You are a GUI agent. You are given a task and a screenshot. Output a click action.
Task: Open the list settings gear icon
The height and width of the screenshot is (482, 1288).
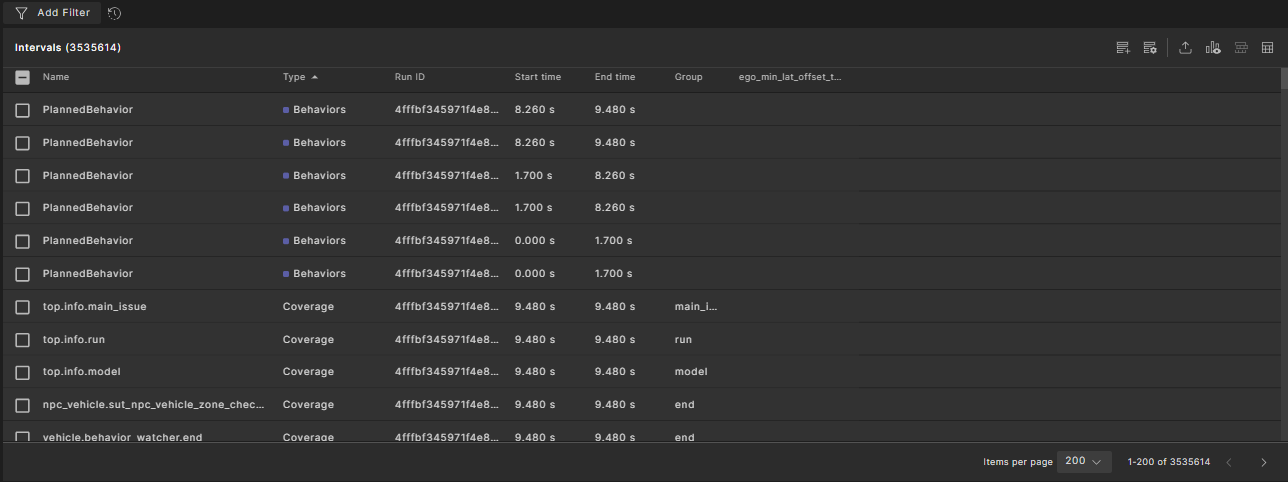point(1150,48)
